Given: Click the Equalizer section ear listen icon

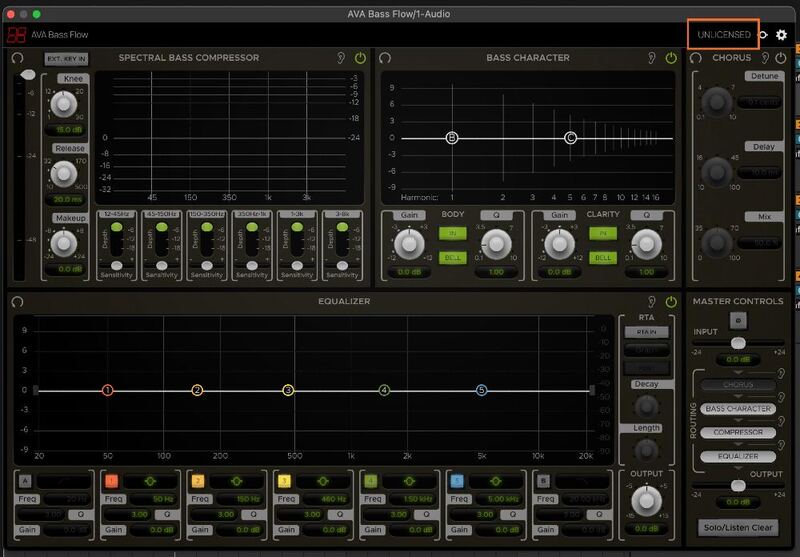Looking at the screenshot, I should click(x=652, y=300).
